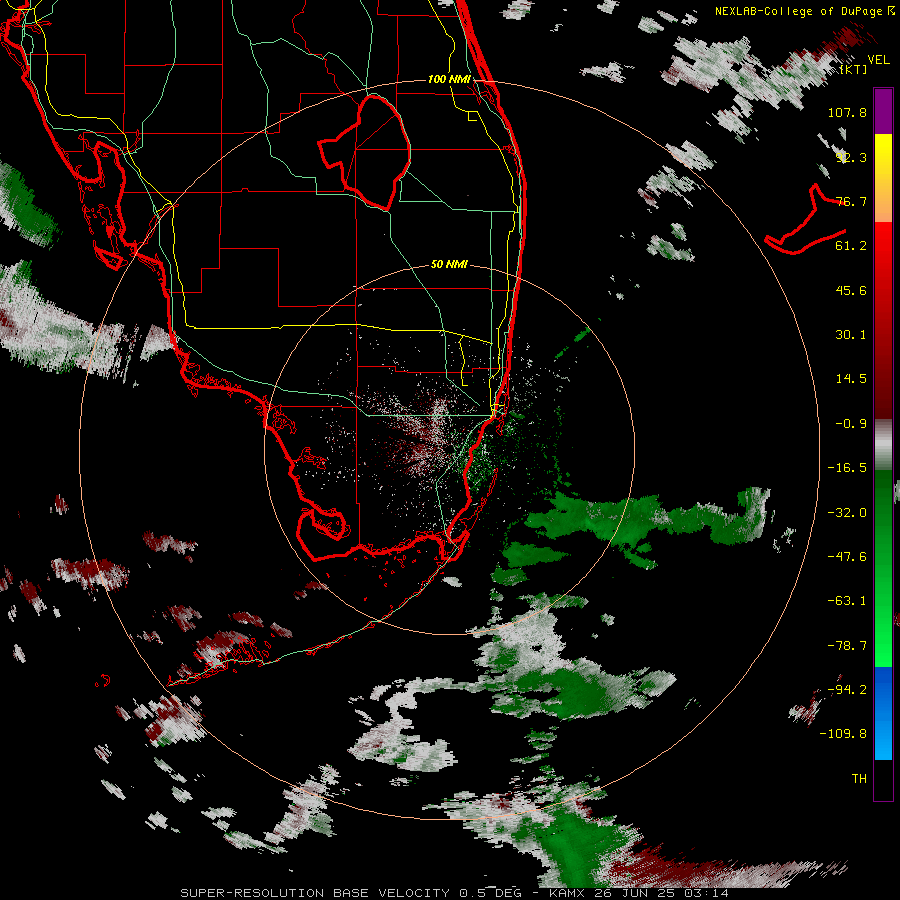Click the -94.2 velocity scale value
The width and height of the screenshot is (900, 900).
point(847,690)
